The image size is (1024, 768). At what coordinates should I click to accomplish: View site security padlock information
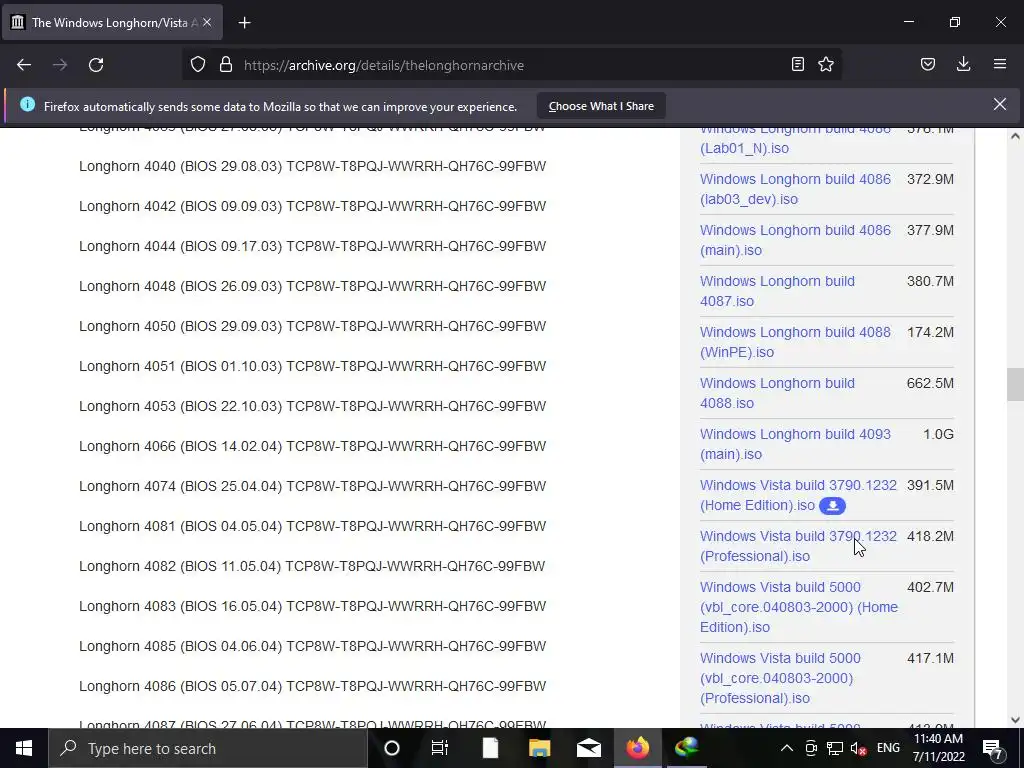[226, 65]
